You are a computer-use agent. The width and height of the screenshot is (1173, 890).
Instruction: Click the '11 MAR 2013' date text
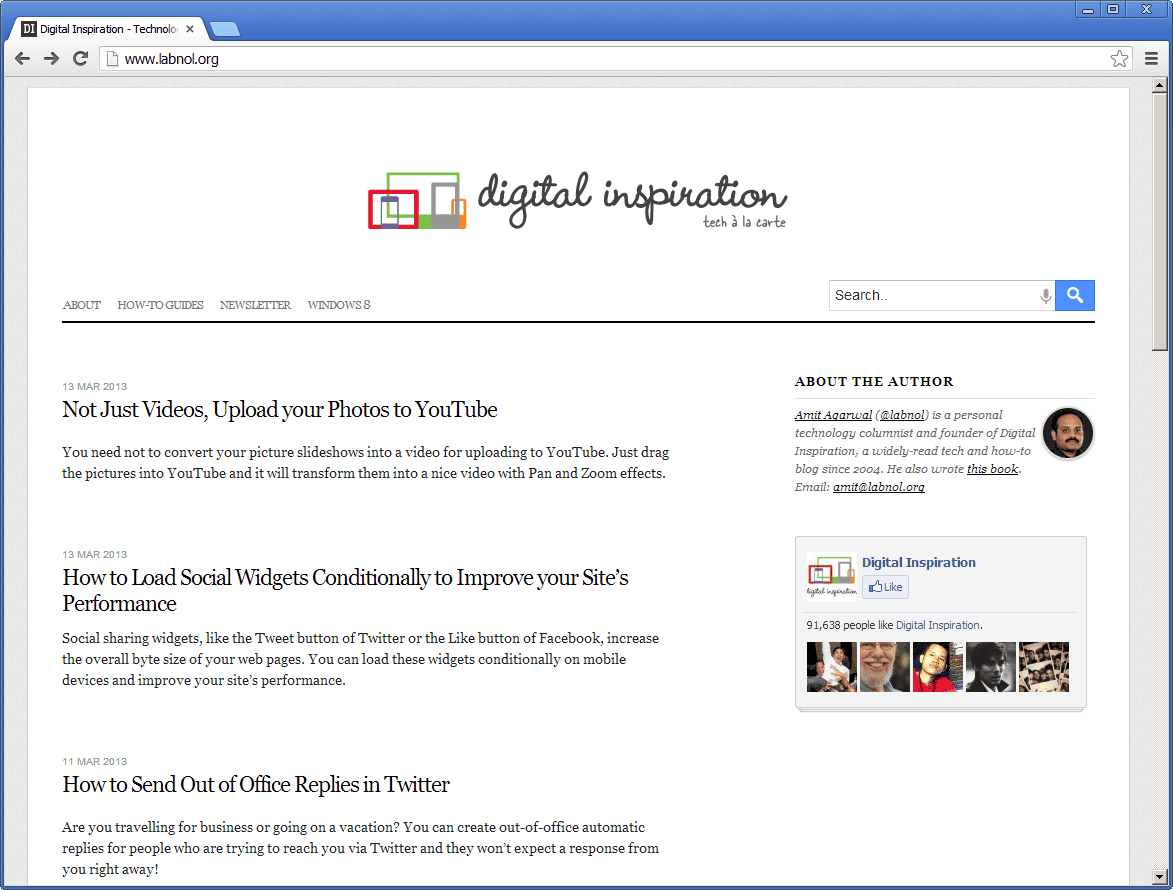[94, 761]
